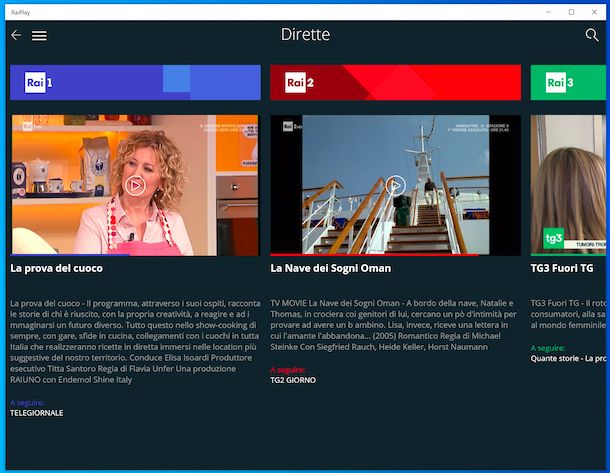This screenshot has width=610, height=473.
Task: Open the hamburger menu
Action: pyautogui.click(x=39, y=36)
